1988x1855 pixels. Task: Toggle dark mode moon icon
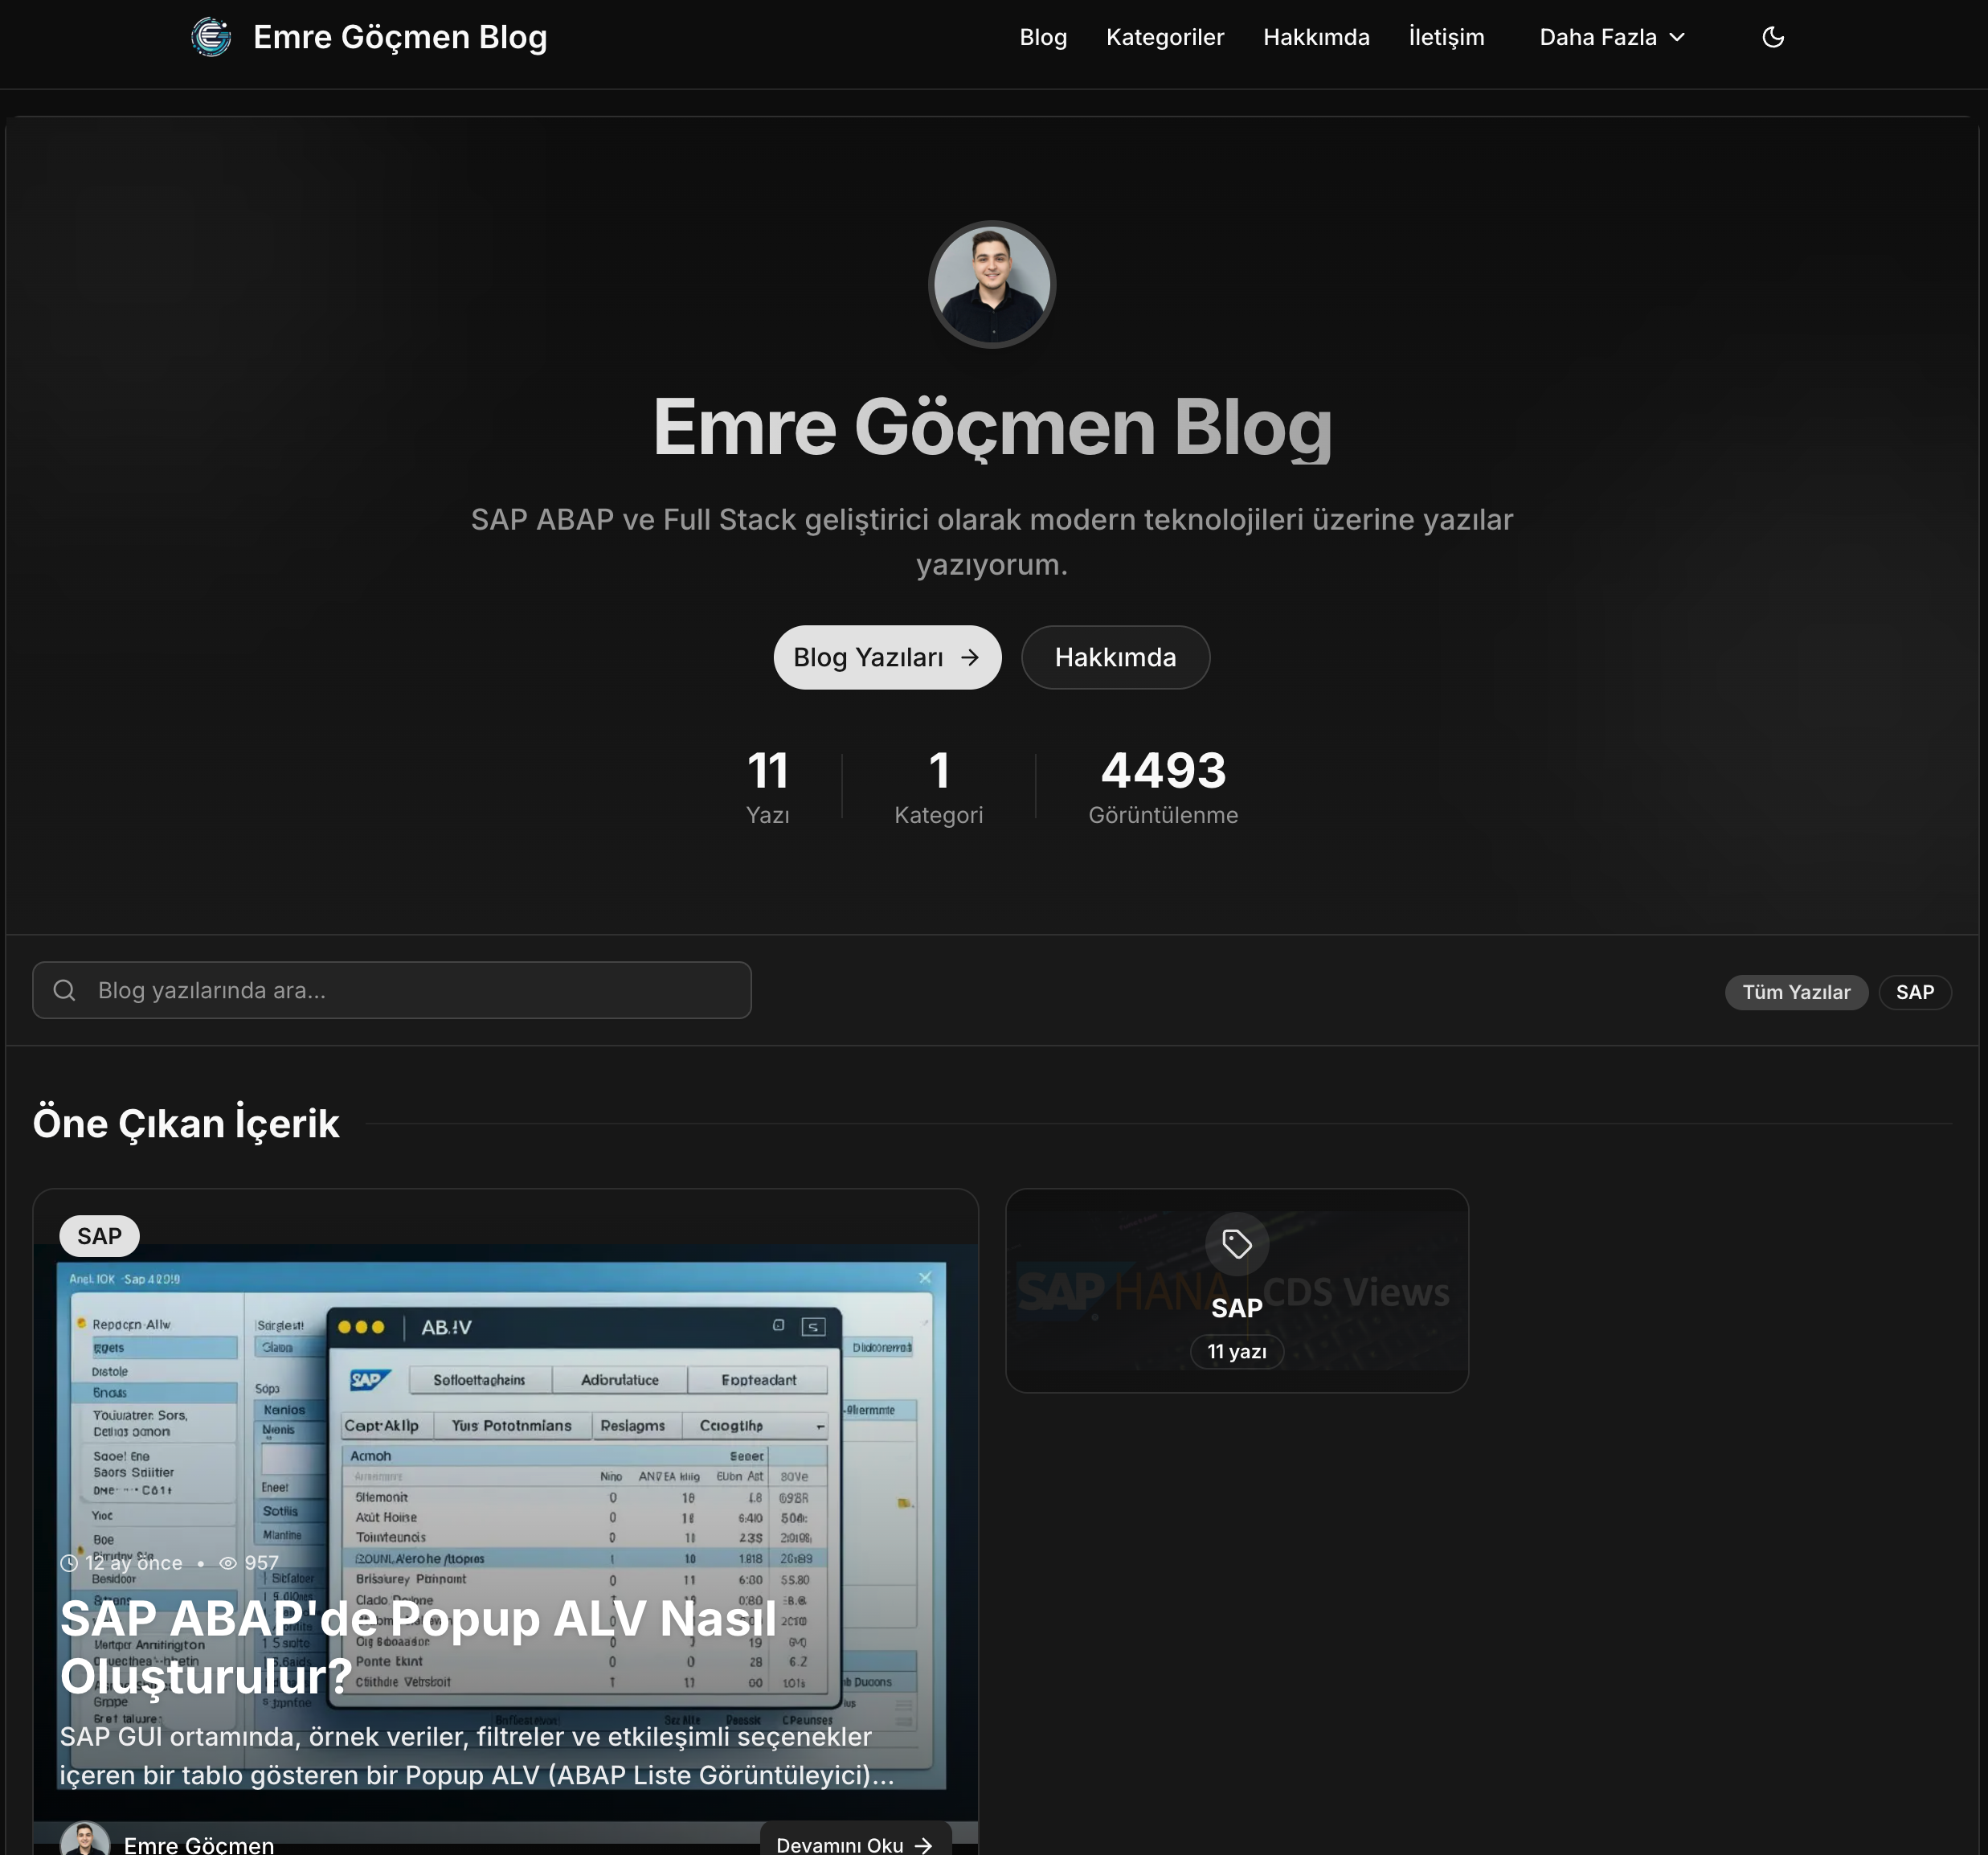1772,37
